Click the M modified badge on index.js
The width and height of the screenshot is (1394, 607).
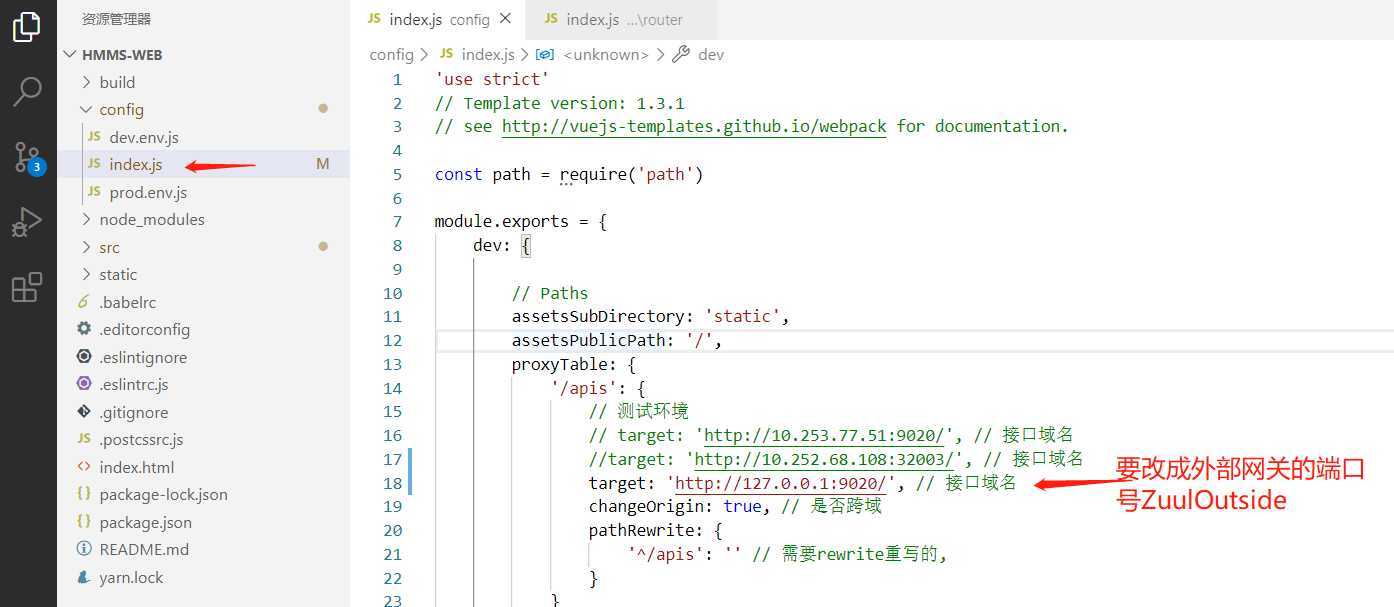[x=323, y=164]
